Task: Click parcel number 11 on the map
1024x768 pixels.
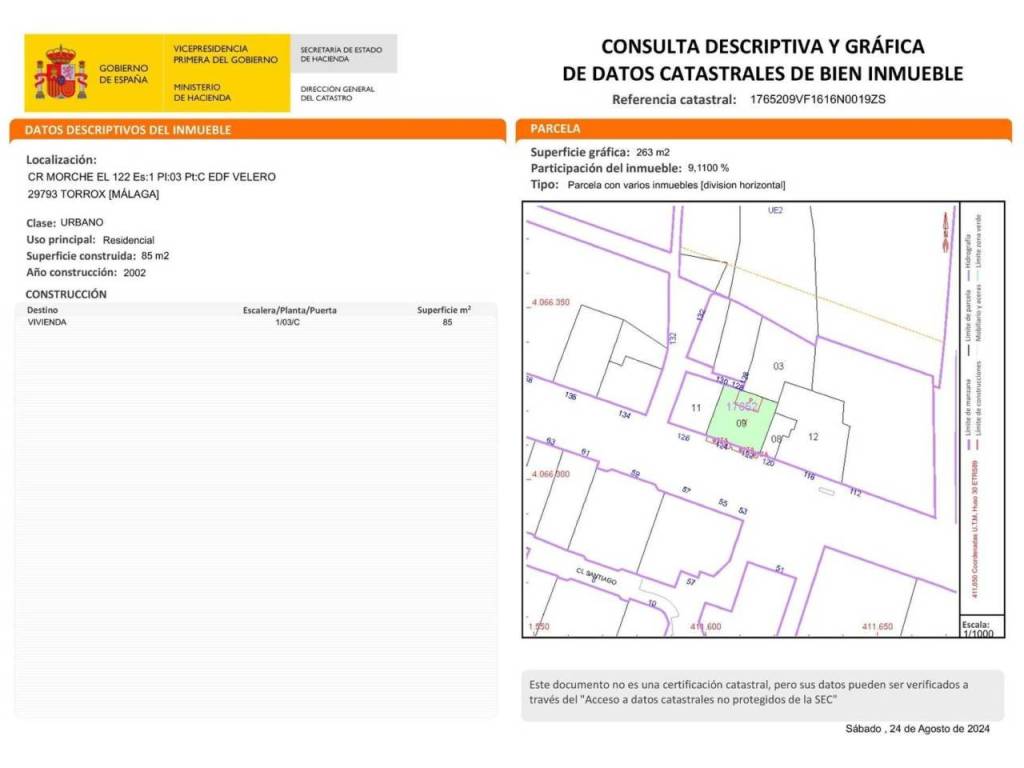Action: (x=696, y=407)
